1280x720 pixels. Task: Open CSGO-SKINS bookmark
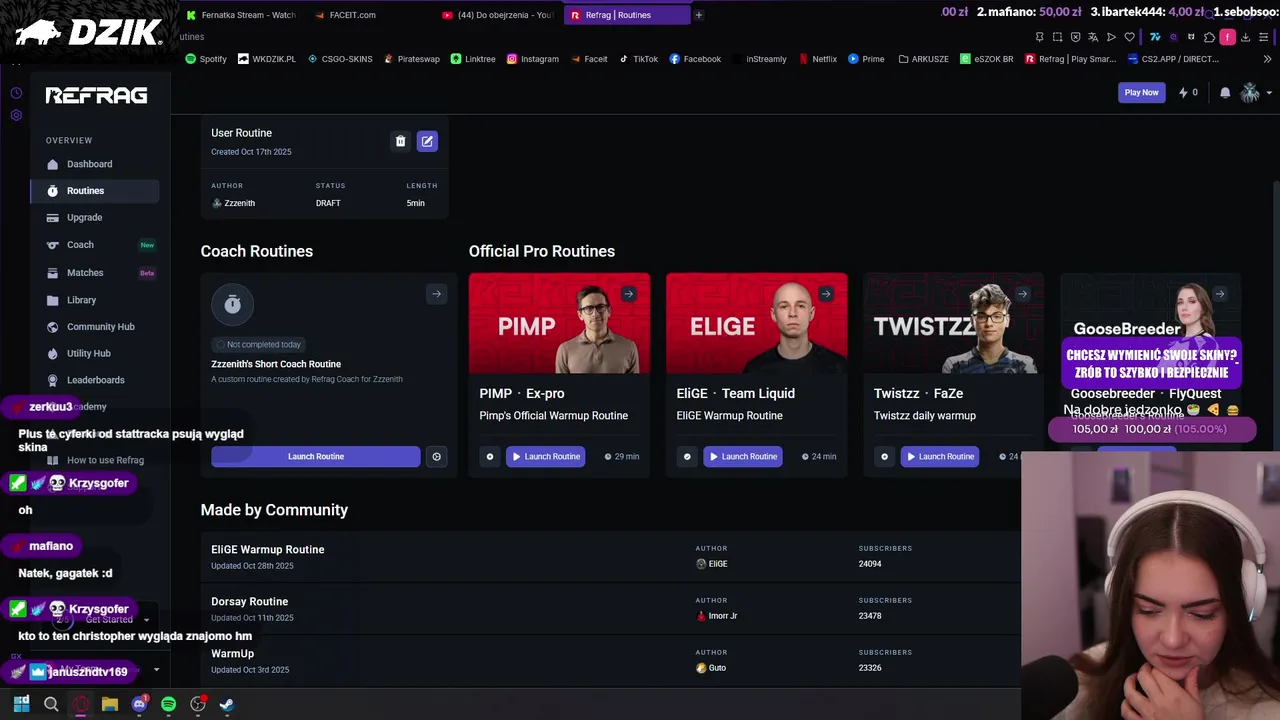point(340,59)
